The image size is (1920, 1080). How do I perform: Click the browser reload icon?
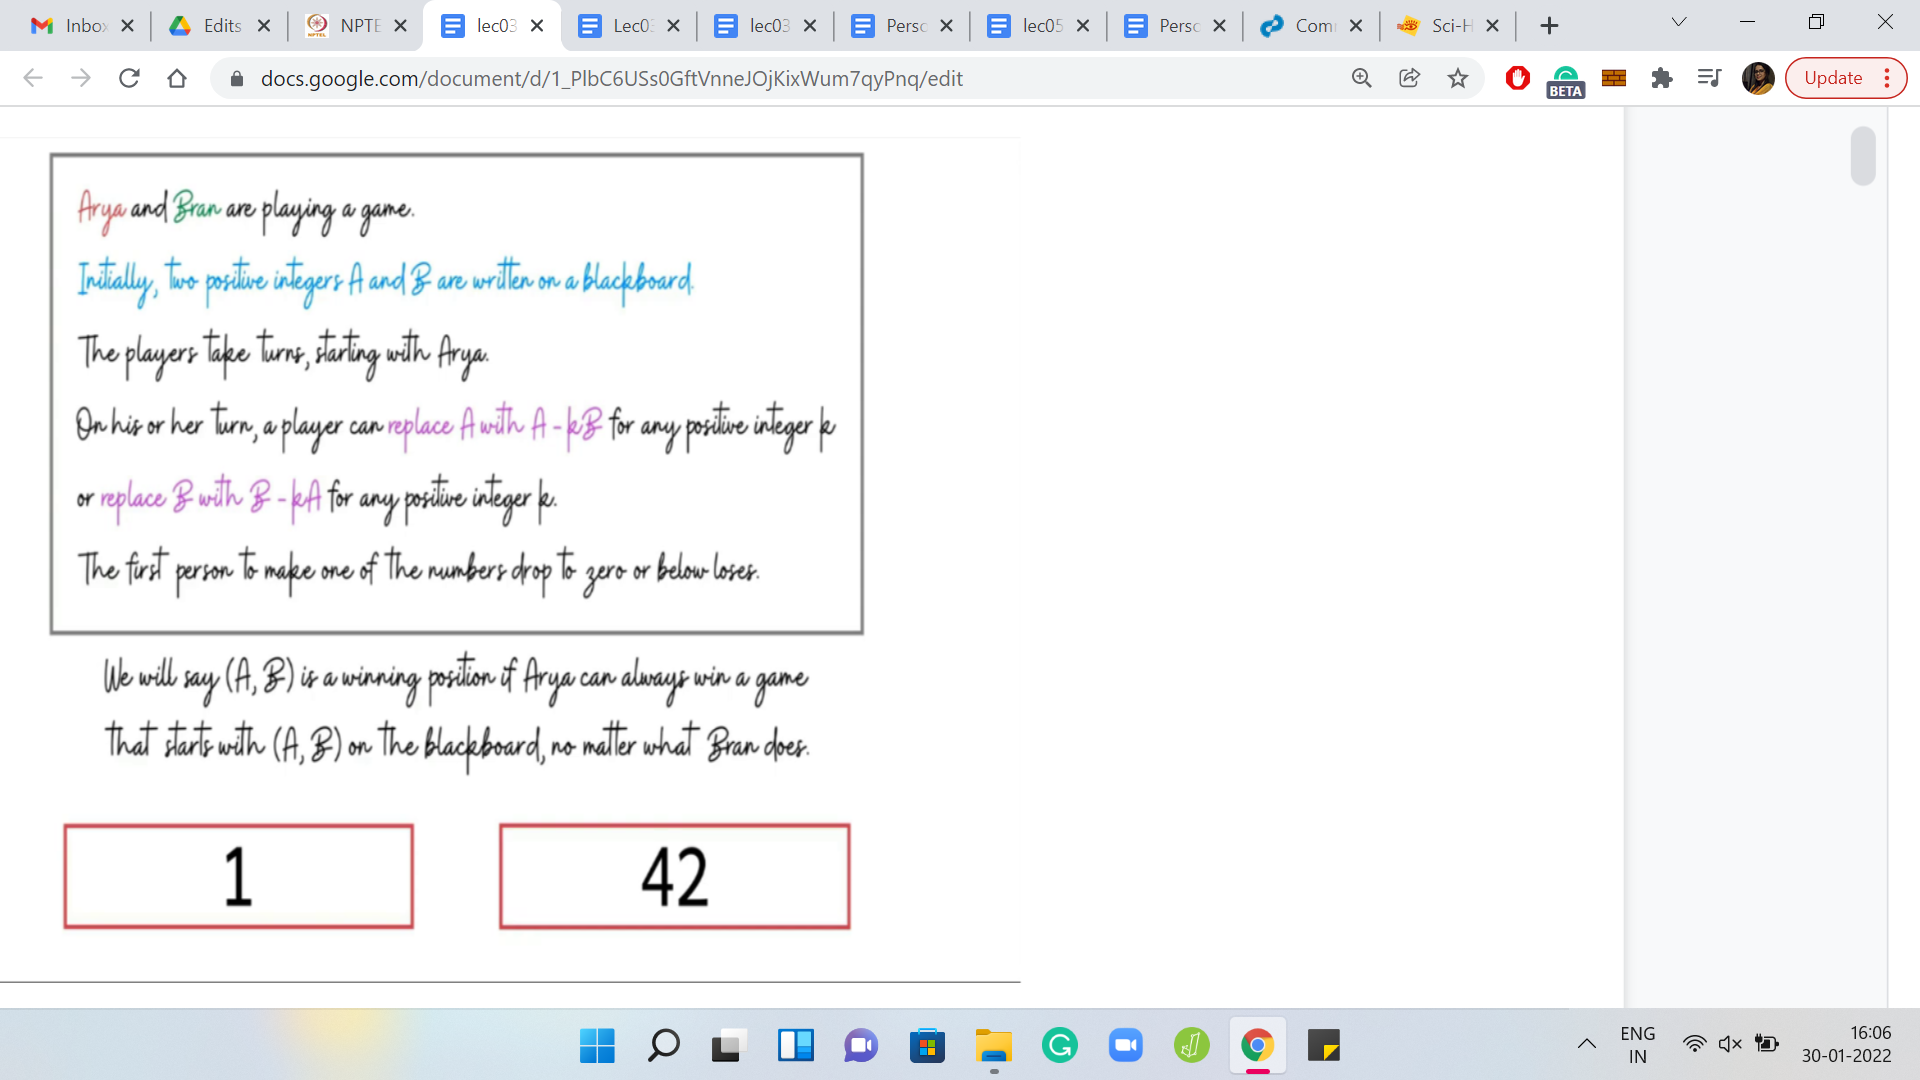click(x=129, y=78)
